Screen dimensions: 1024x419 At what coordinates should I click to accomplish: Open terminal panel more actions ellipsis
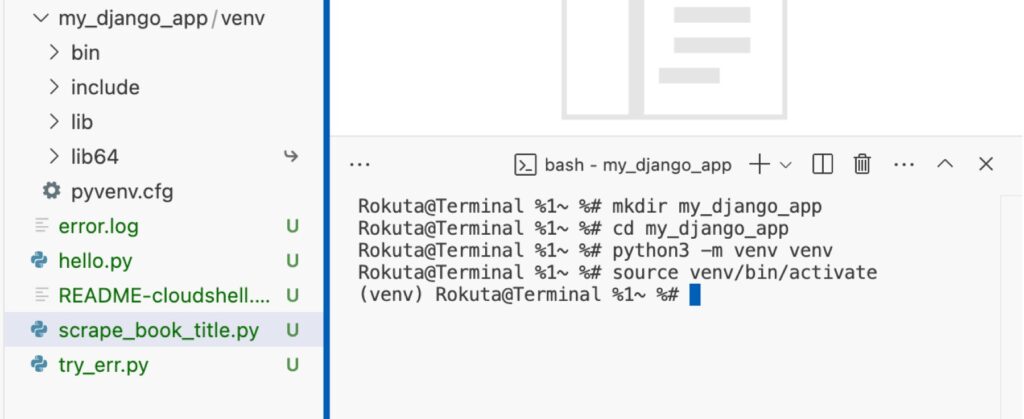[x=903, y=164]
